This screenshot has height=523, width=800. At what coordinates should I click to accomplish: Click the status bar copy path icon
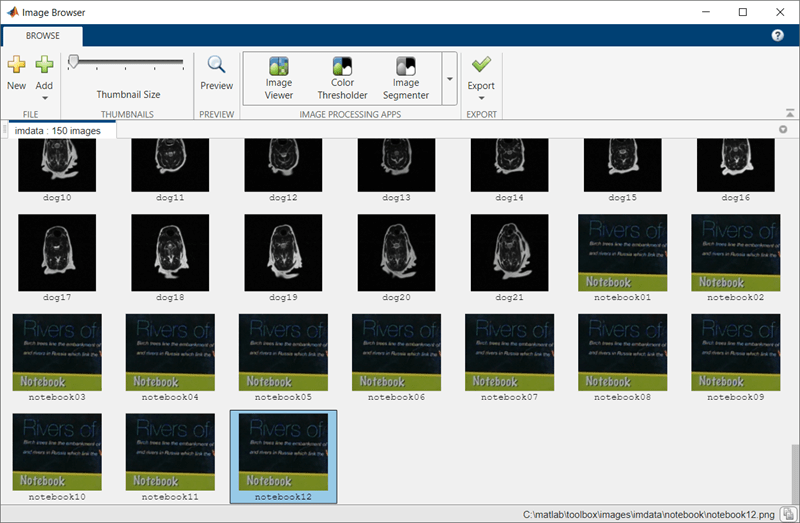[x=789, y=513]
